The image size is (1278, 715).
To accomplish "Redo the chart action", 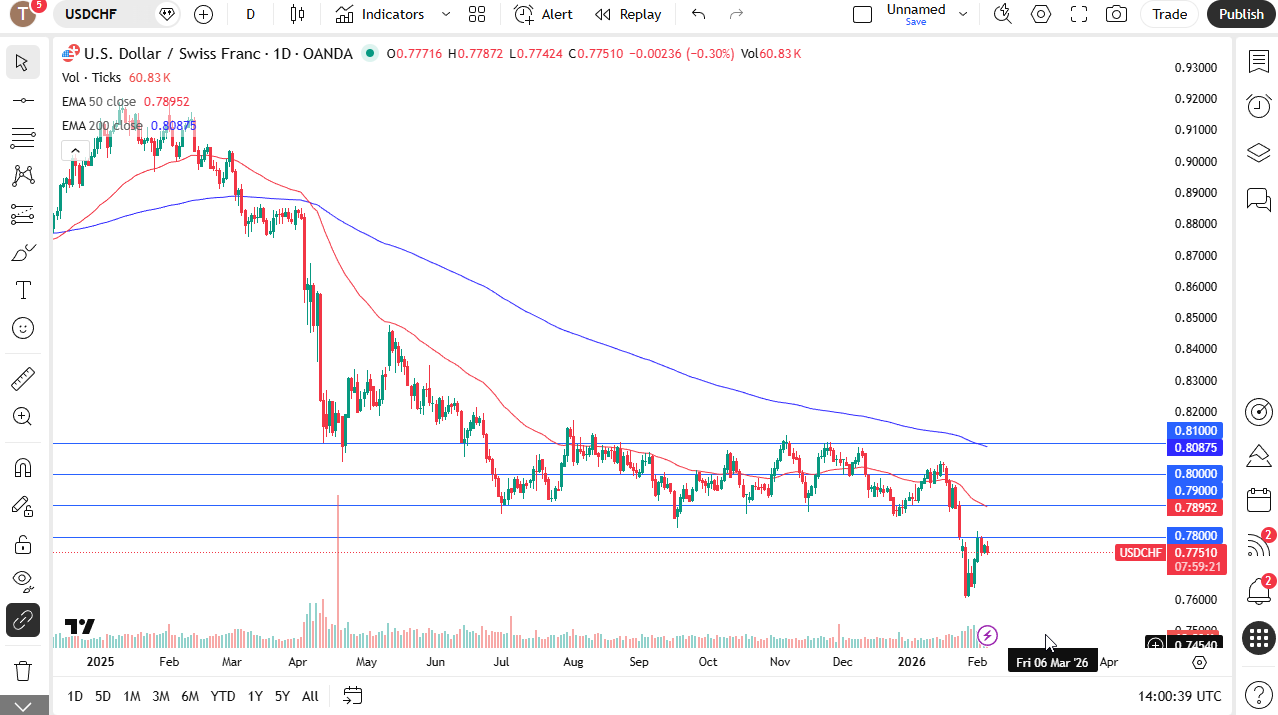I will [x=737, y=14].
